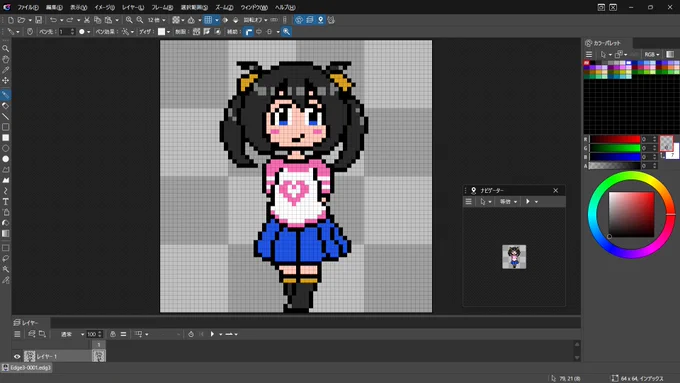Viewport: 680px width, 383px height.
Task: Select the eyedropper color picker tool
Action: (6, 70)
